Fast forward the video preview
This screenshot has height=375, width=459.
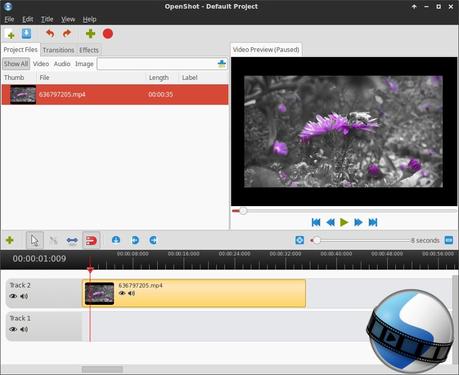pos(358,222)
